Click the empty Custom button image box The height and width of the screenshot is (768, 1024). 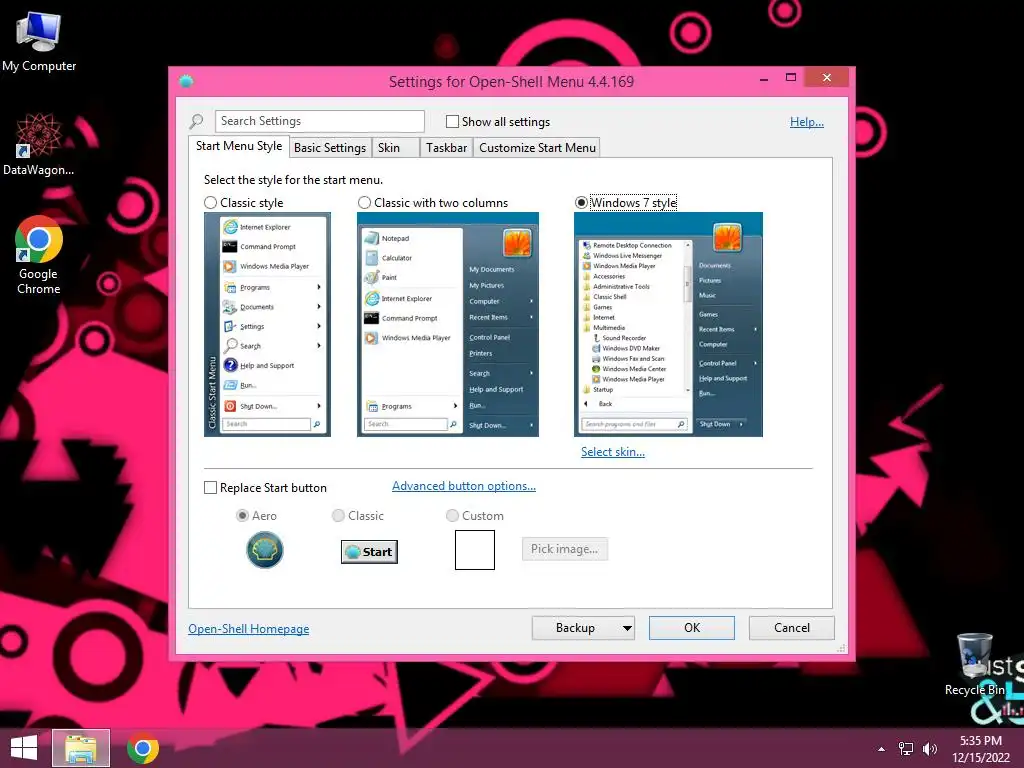tap(475, 550)
